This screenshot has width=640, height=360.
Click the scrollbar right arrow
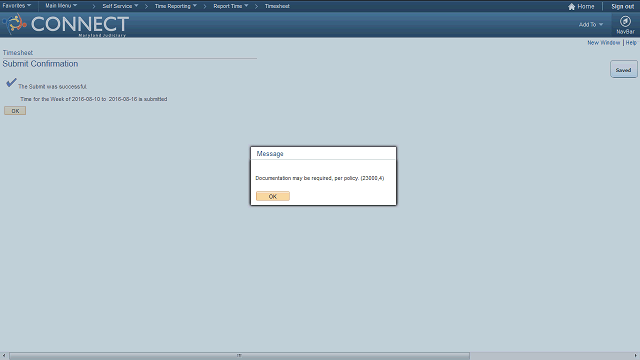point(636,356)
